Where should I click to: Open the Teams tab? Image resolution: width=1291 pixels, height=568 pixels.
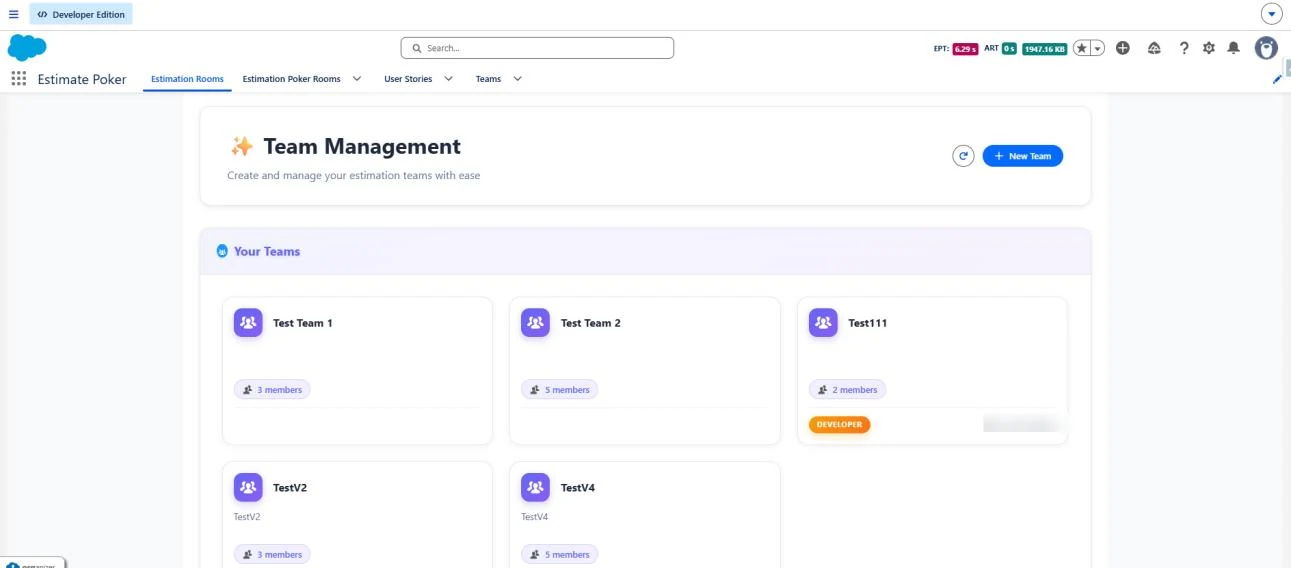tap(488, 79)
